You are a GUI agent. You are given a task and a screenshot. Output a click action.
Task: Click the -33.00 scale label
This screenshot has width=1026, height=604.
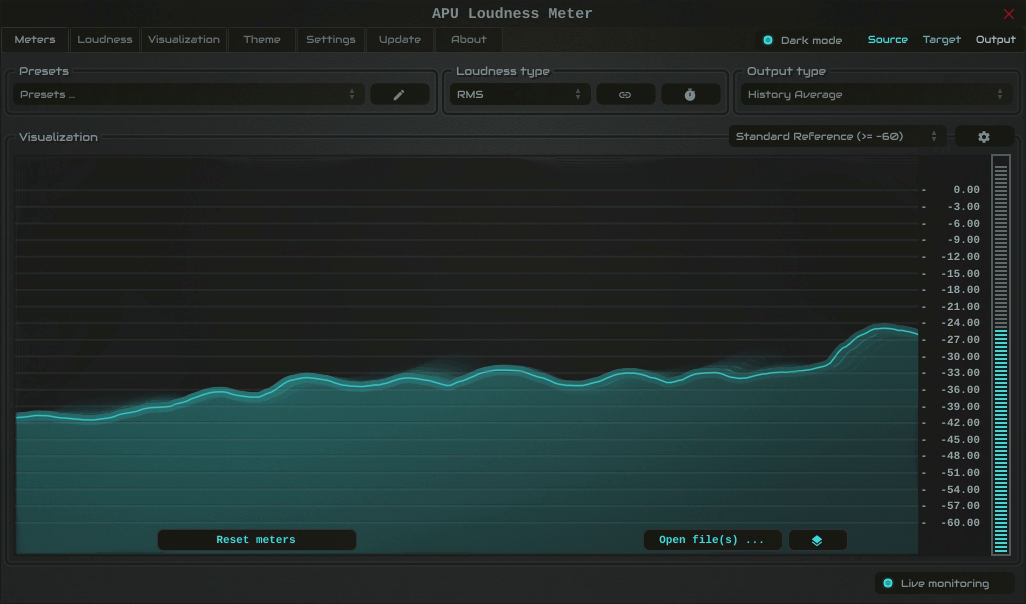pyautogui.click(x=960, y=373)
